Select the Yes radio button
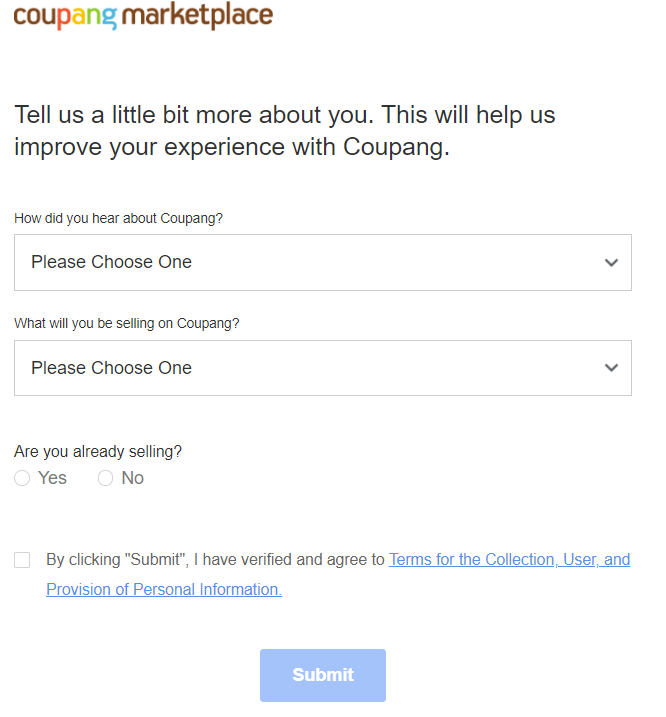666x717 pixels. [x=22, y=479]
